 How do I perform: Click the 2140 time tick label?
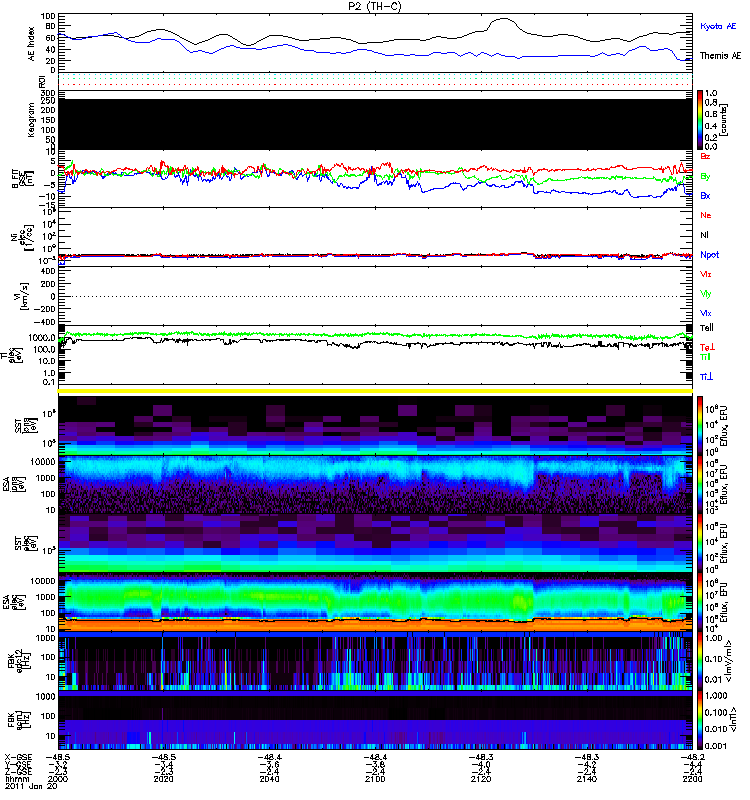coord(586,779)
